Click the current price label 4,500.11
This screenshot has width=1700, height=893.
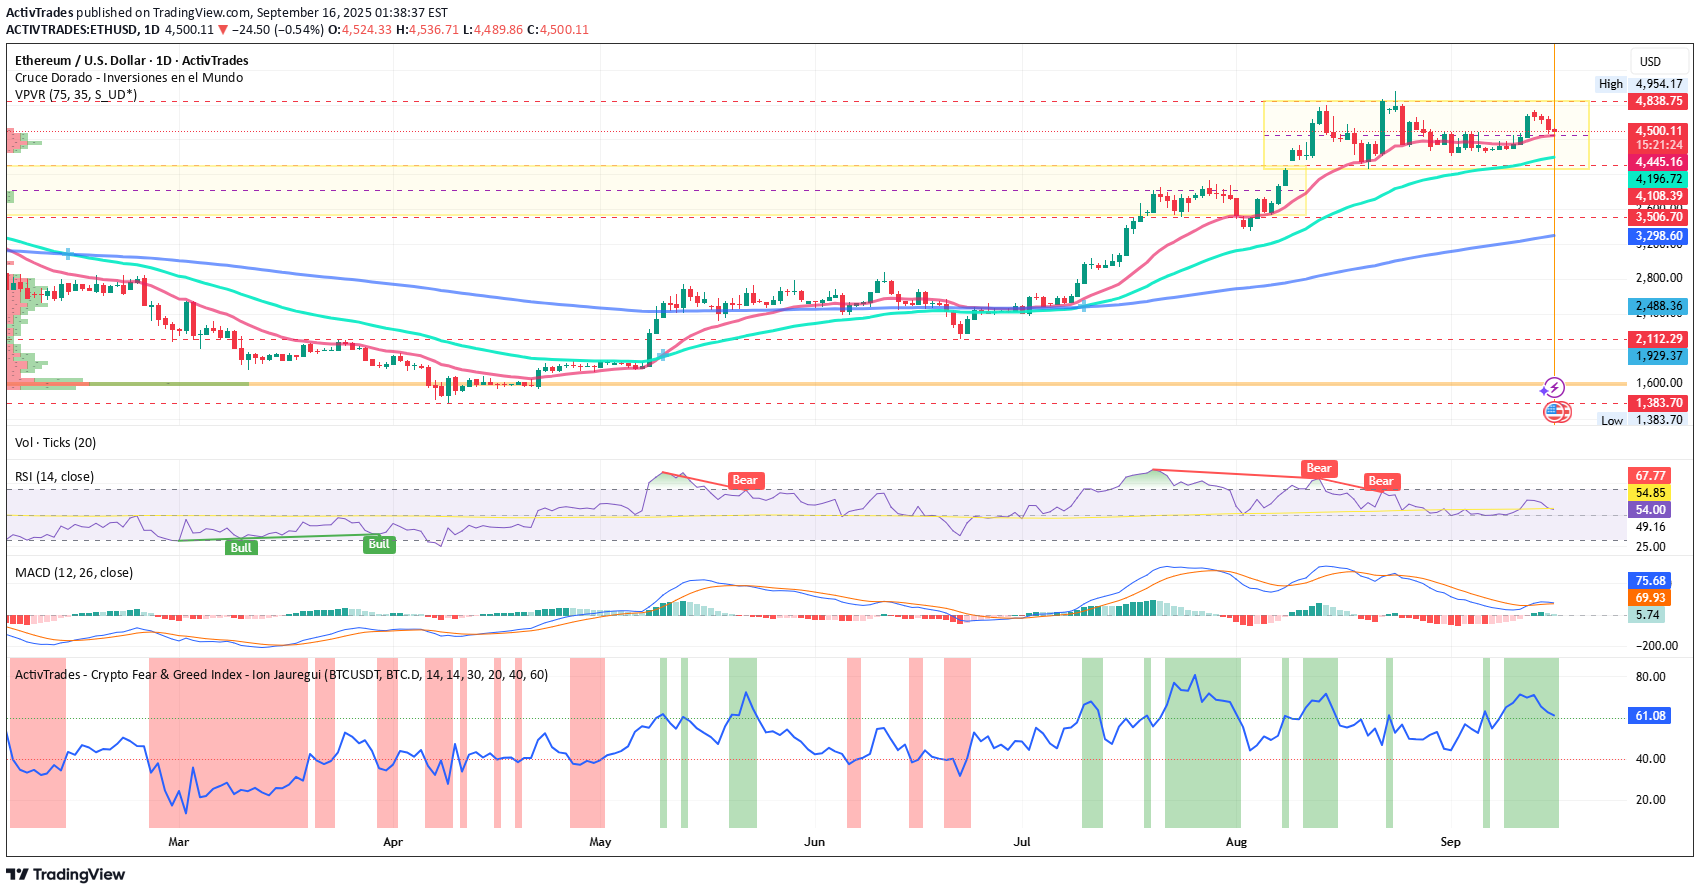click(1658, 131)
